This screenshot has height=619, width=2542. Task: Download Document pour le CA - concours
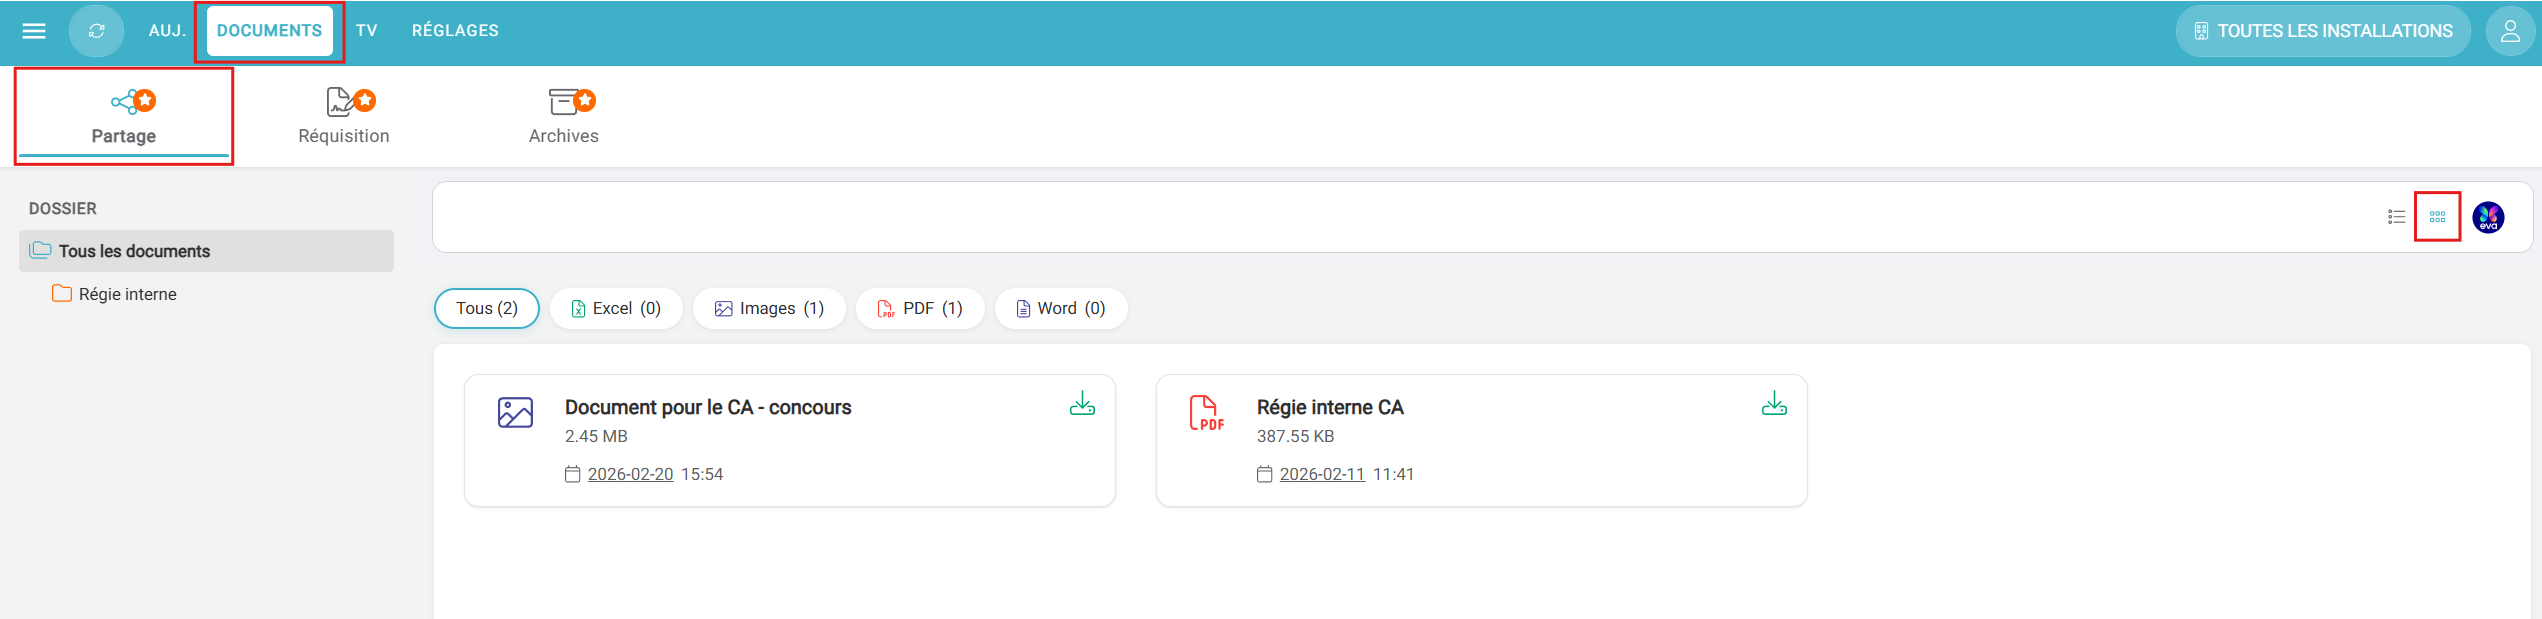pos(1082,404)
